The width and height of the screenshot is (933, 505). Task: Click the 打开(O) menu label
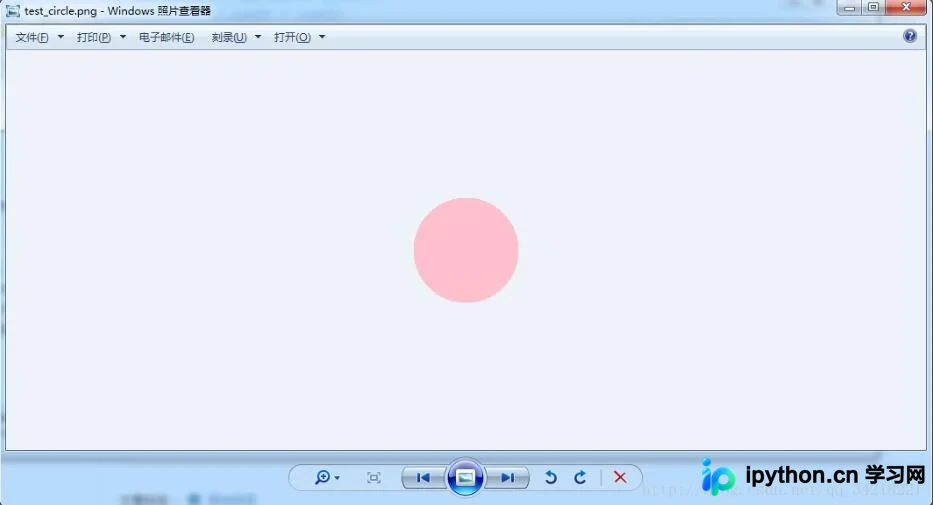coord(292,37)
